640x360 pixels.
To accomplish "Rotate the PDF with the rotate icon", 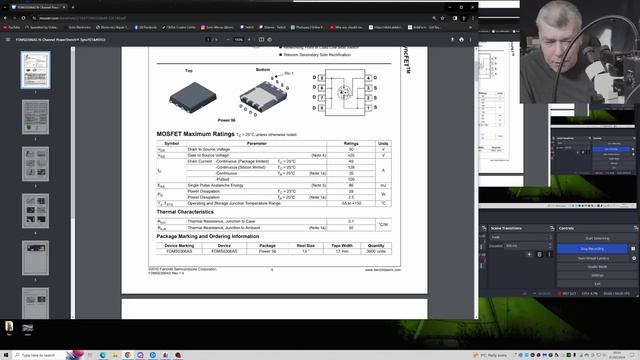I will 269,40.
